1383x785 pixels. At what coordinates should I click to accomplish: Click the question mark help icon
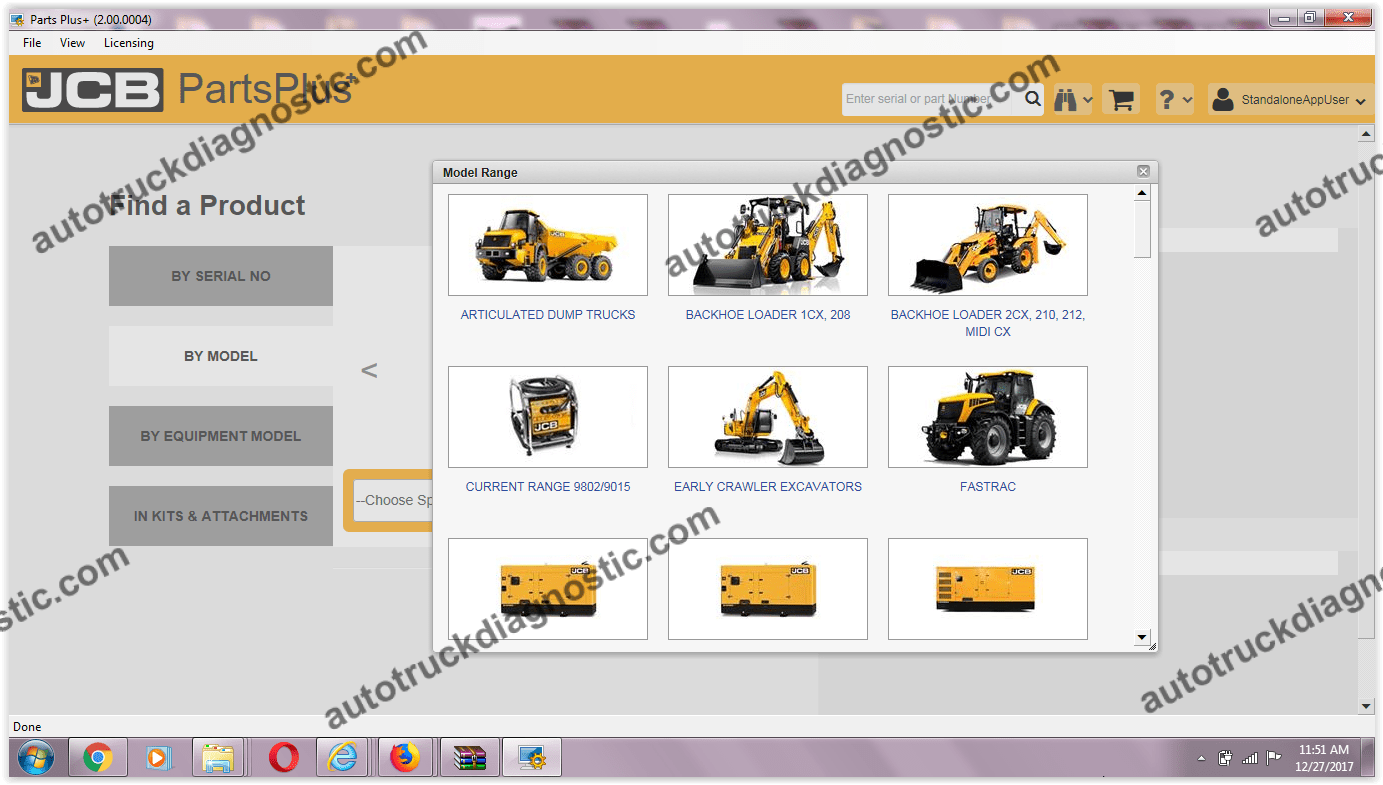pos(1168,99)
